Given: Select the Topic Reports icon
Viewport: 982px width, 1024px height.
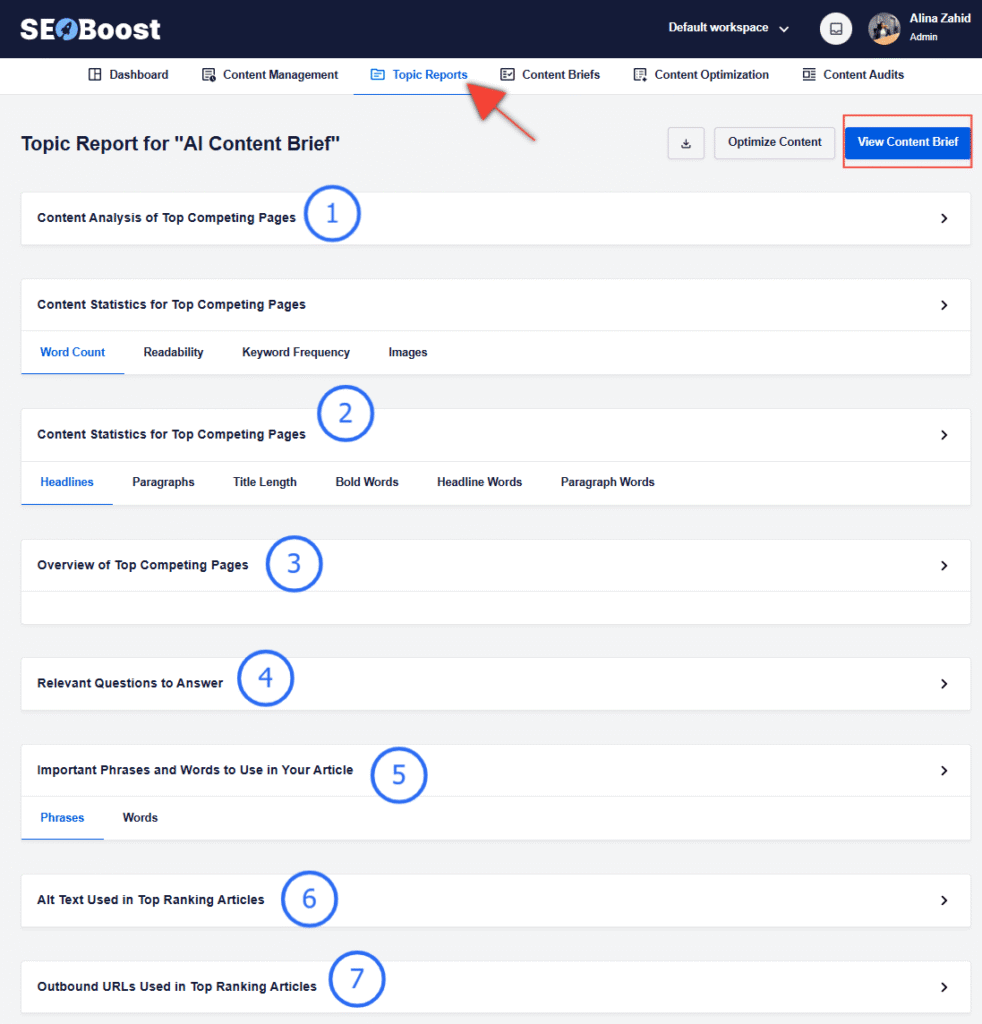Looking at the screenshot, I should pos(379,74).
